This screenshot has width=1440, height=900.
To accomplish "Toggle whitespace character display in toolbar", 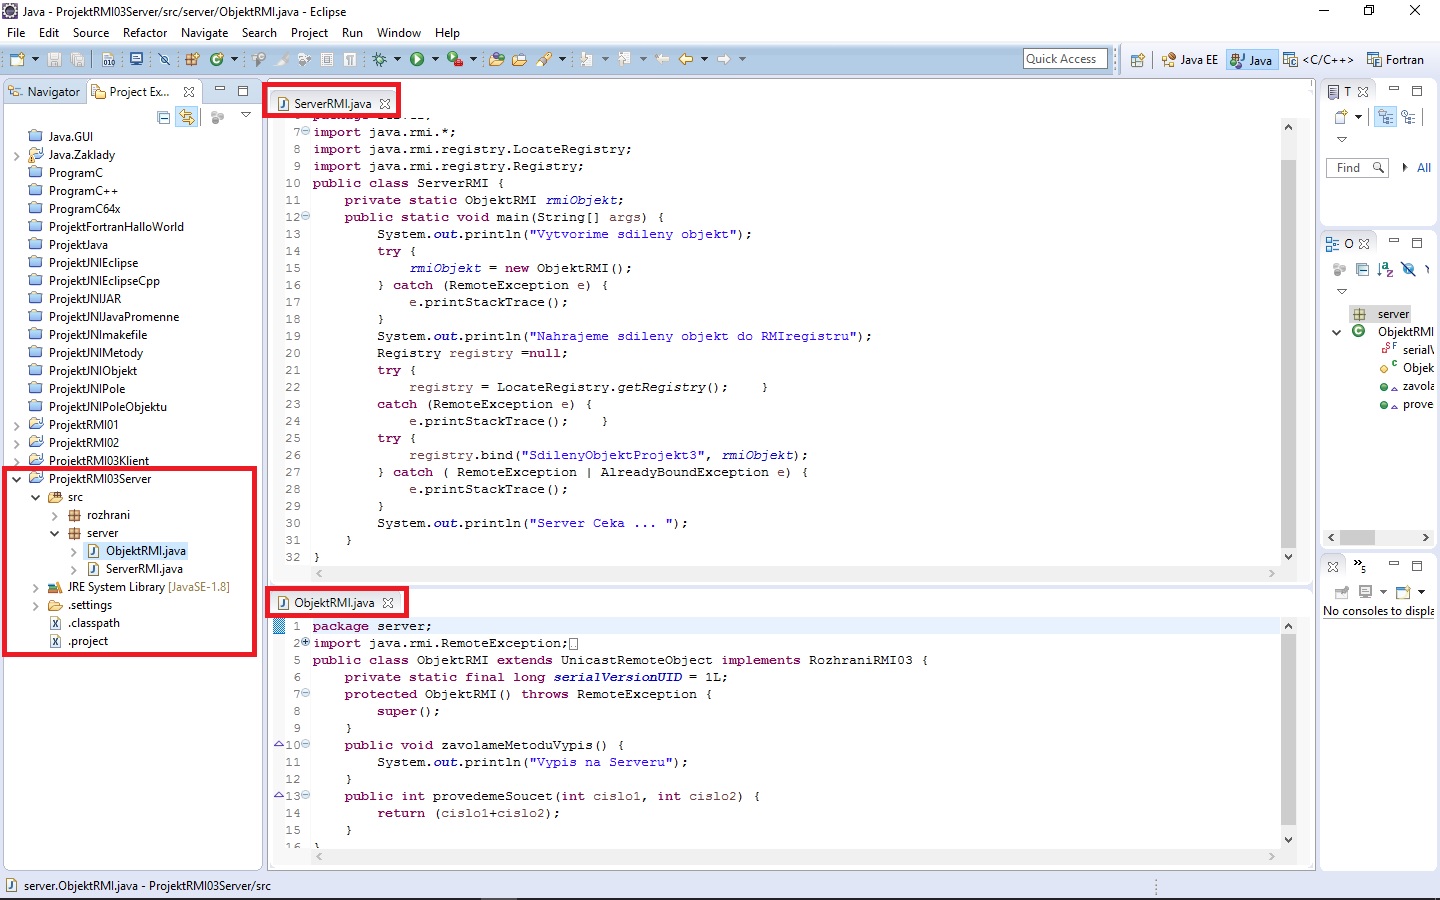I will tap(349, 59).
